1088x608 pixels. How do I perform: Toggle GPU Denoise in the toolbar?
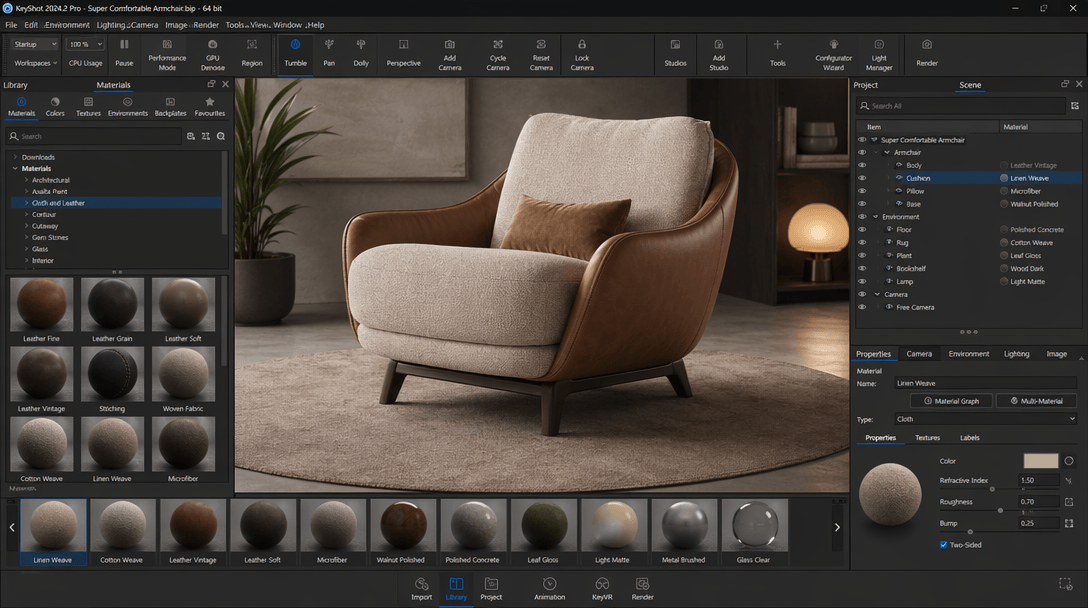213,52
